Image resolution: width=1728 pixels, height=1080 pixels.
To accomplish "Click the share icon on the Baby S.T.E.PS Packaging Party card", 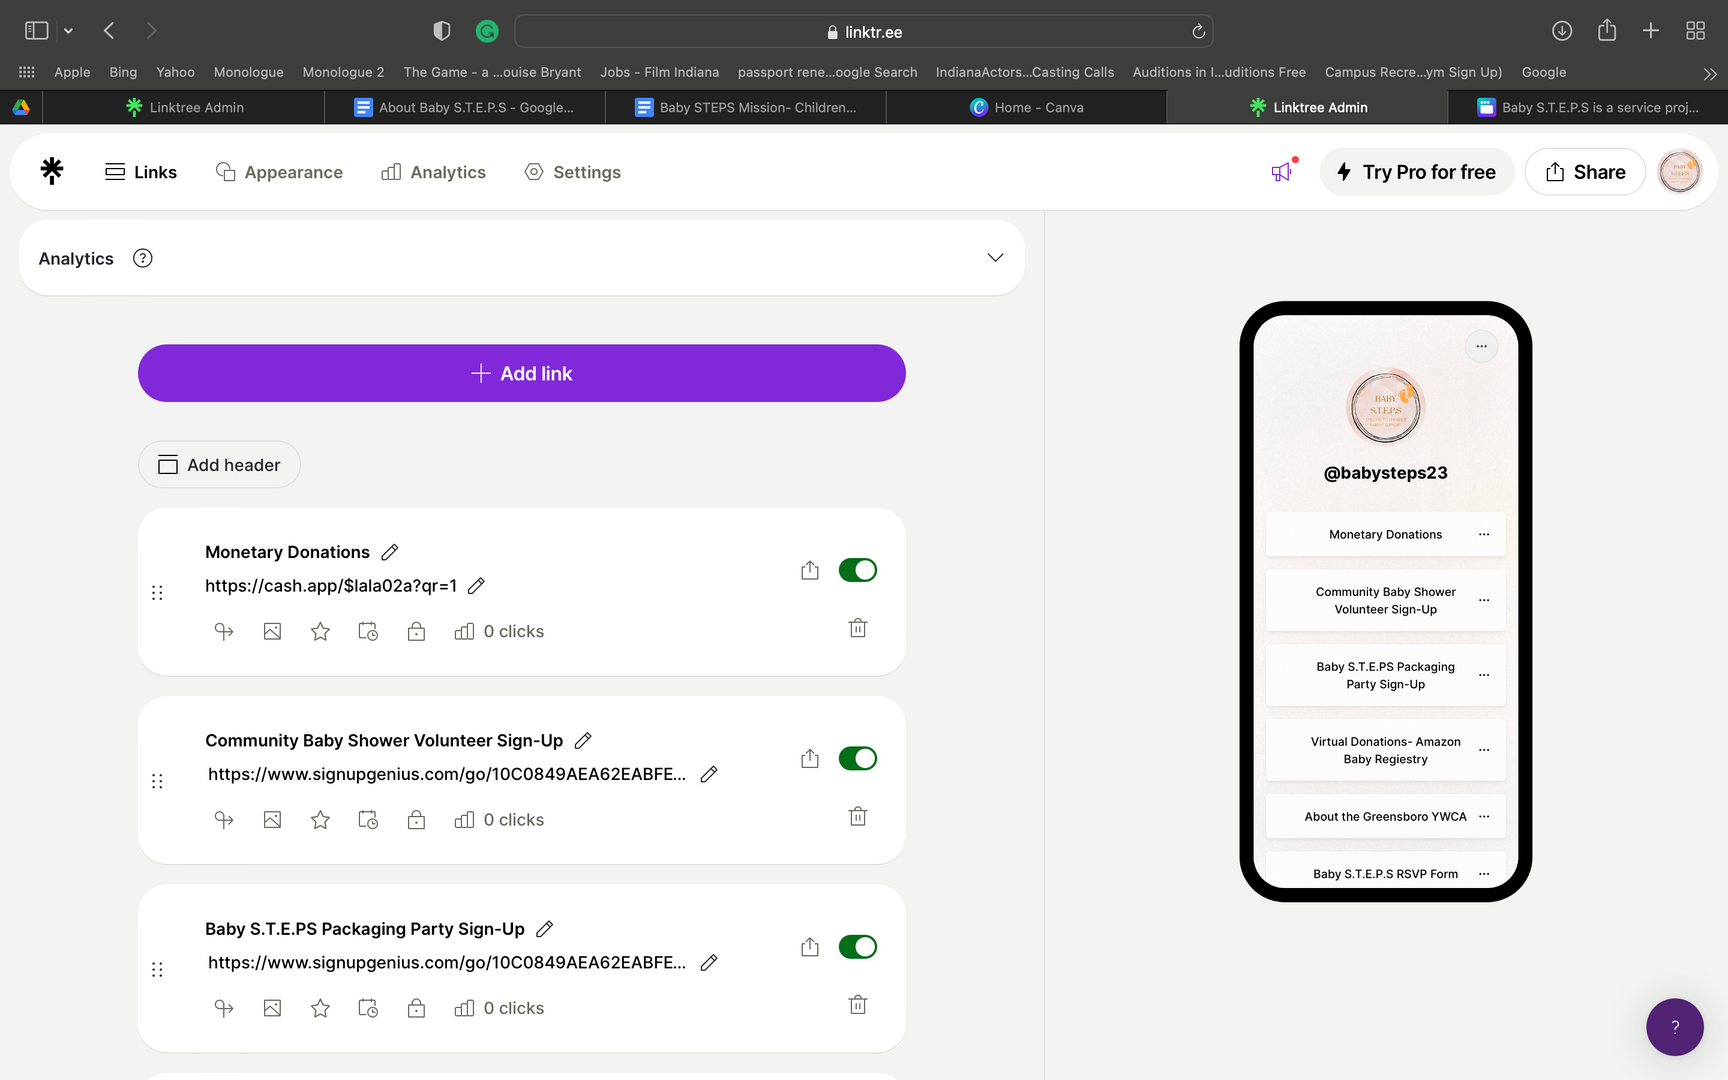I will pyautogui.click(x=810, y=947).
